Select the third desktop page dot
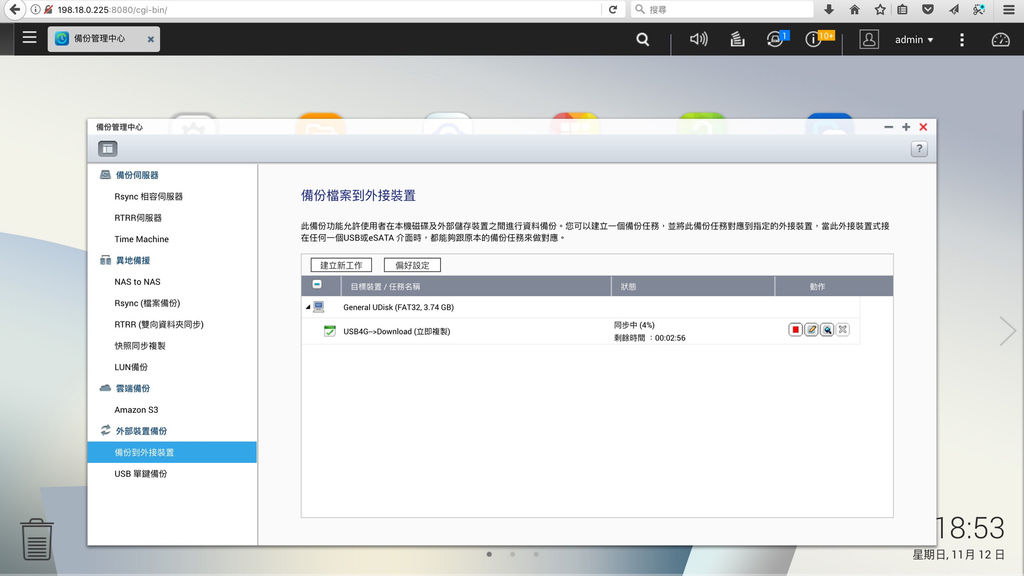The image size is (1024, 576). pos(536,554)
